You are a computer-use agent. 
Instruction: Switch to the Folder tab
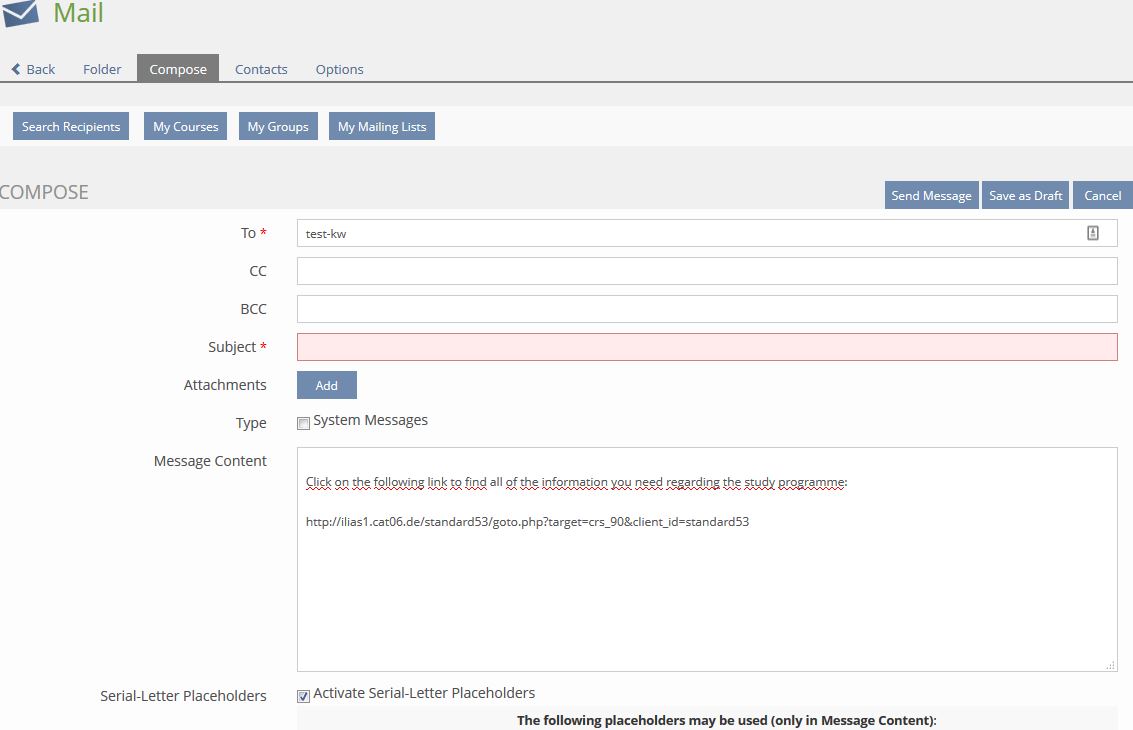102,69
